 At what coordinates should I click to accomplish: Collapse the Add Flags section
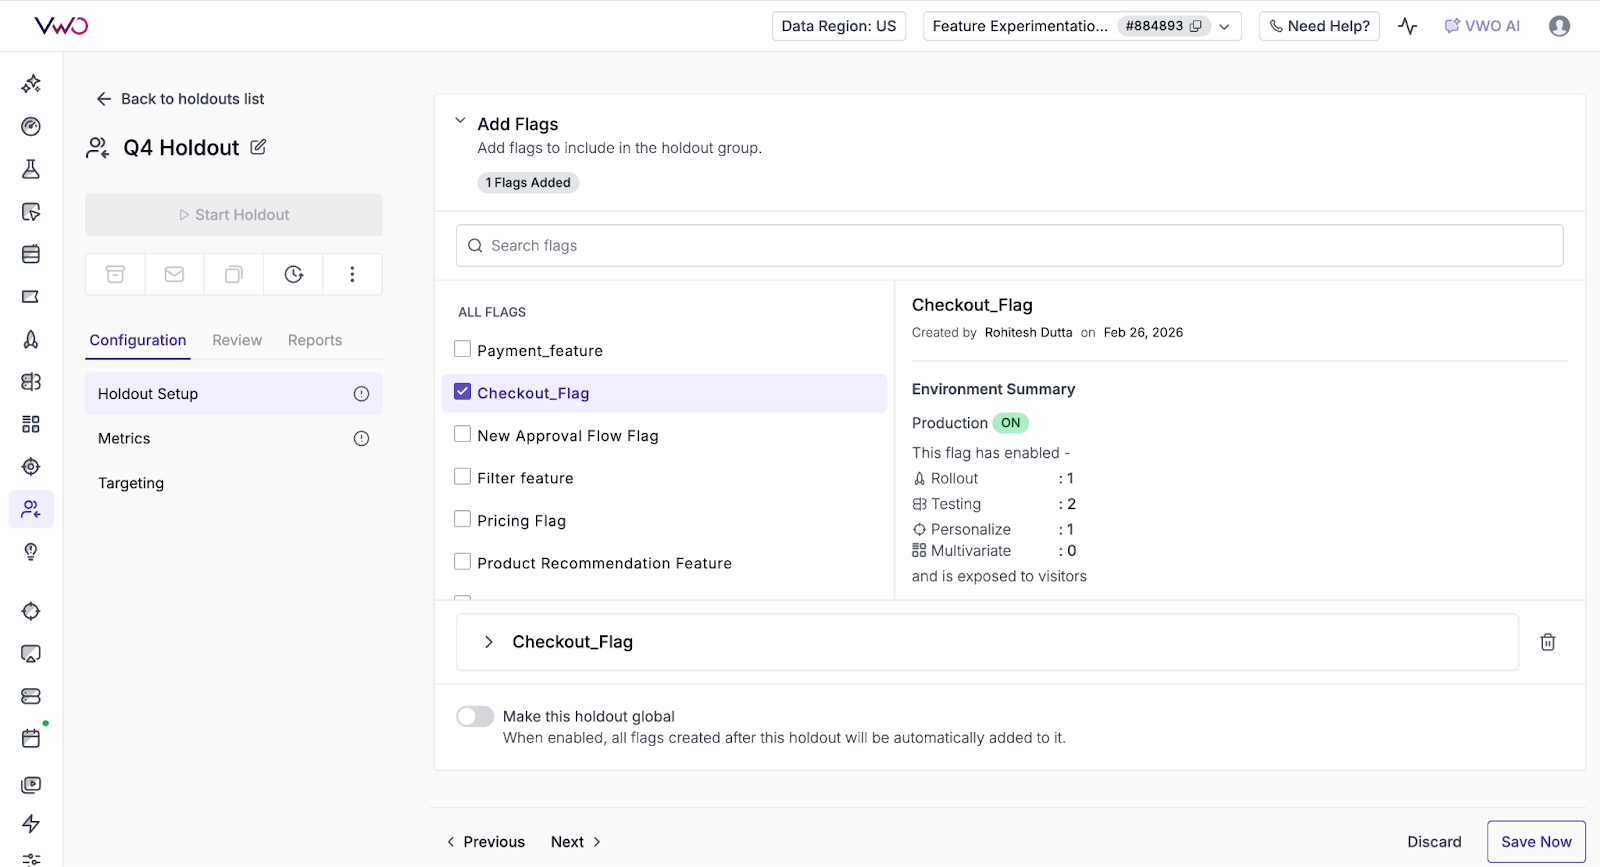pos(460,121)
